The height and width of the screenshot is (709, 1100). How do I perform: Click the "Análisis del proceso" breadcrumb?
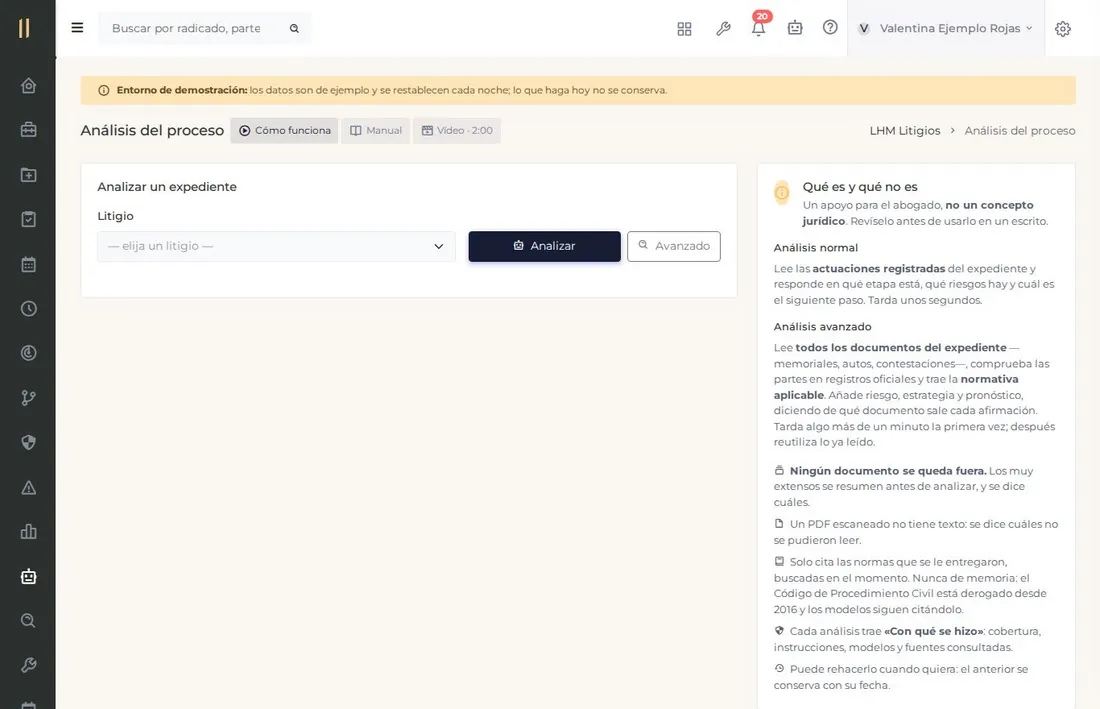[x=1019, y=130]
